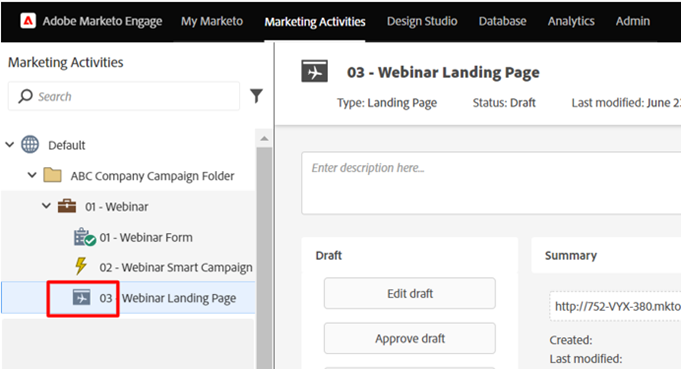Viewport: 681px width, 369px height.
Task: Click the Last modified: label in Summary
Action: [x=586, y=359]
